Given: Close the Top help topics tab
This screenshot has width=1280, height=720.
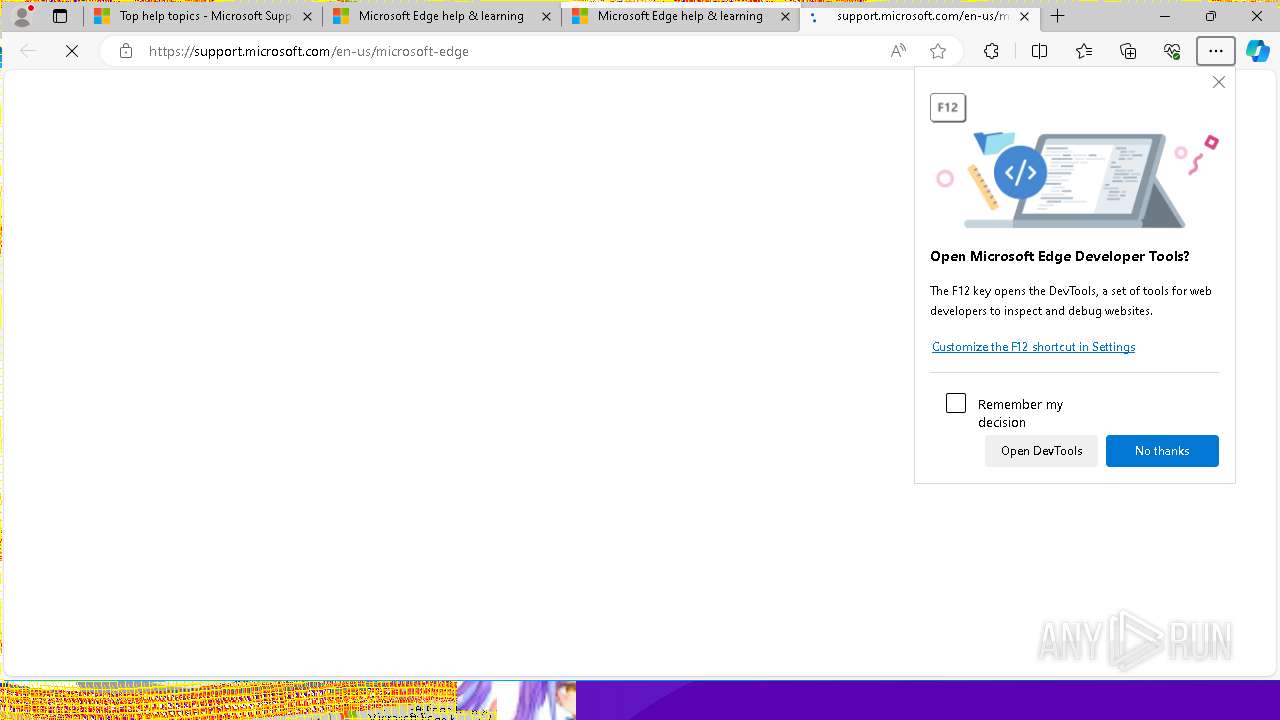Looking at the screenshot, I should (x=307, y=17).
